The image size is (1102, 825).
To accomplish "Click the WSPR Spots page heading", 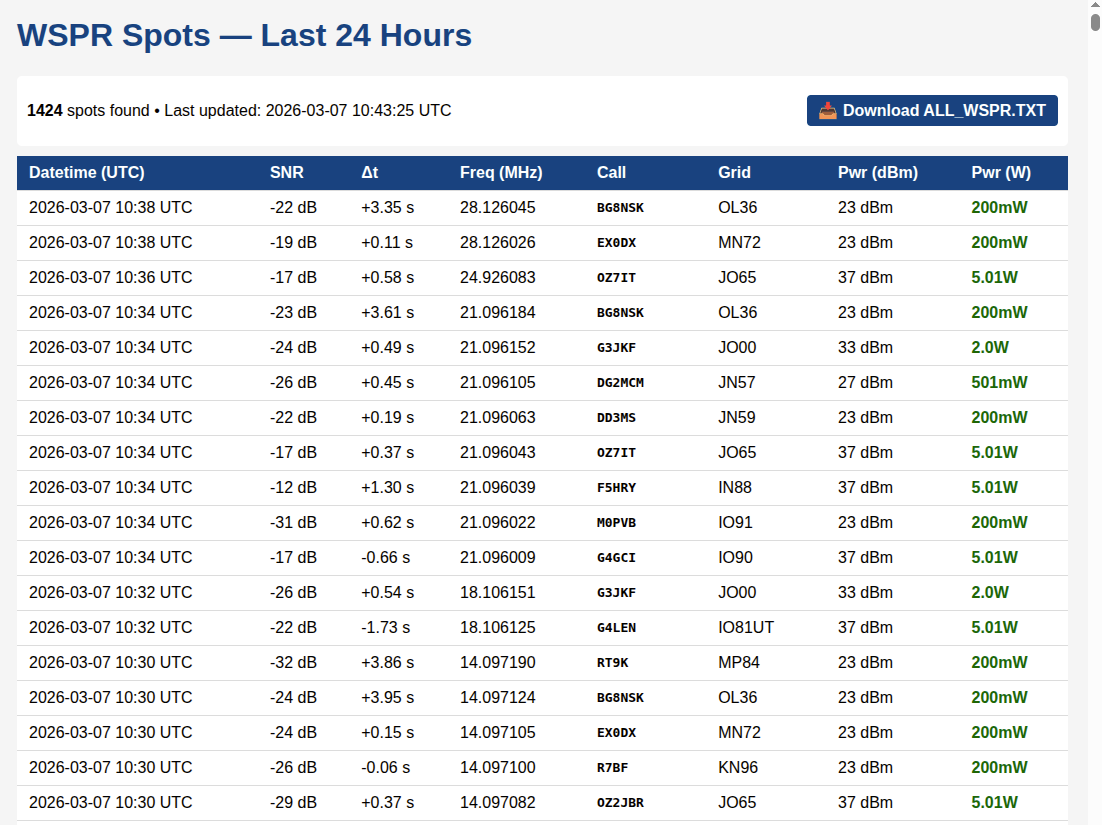I will click(x=244, y=36).
